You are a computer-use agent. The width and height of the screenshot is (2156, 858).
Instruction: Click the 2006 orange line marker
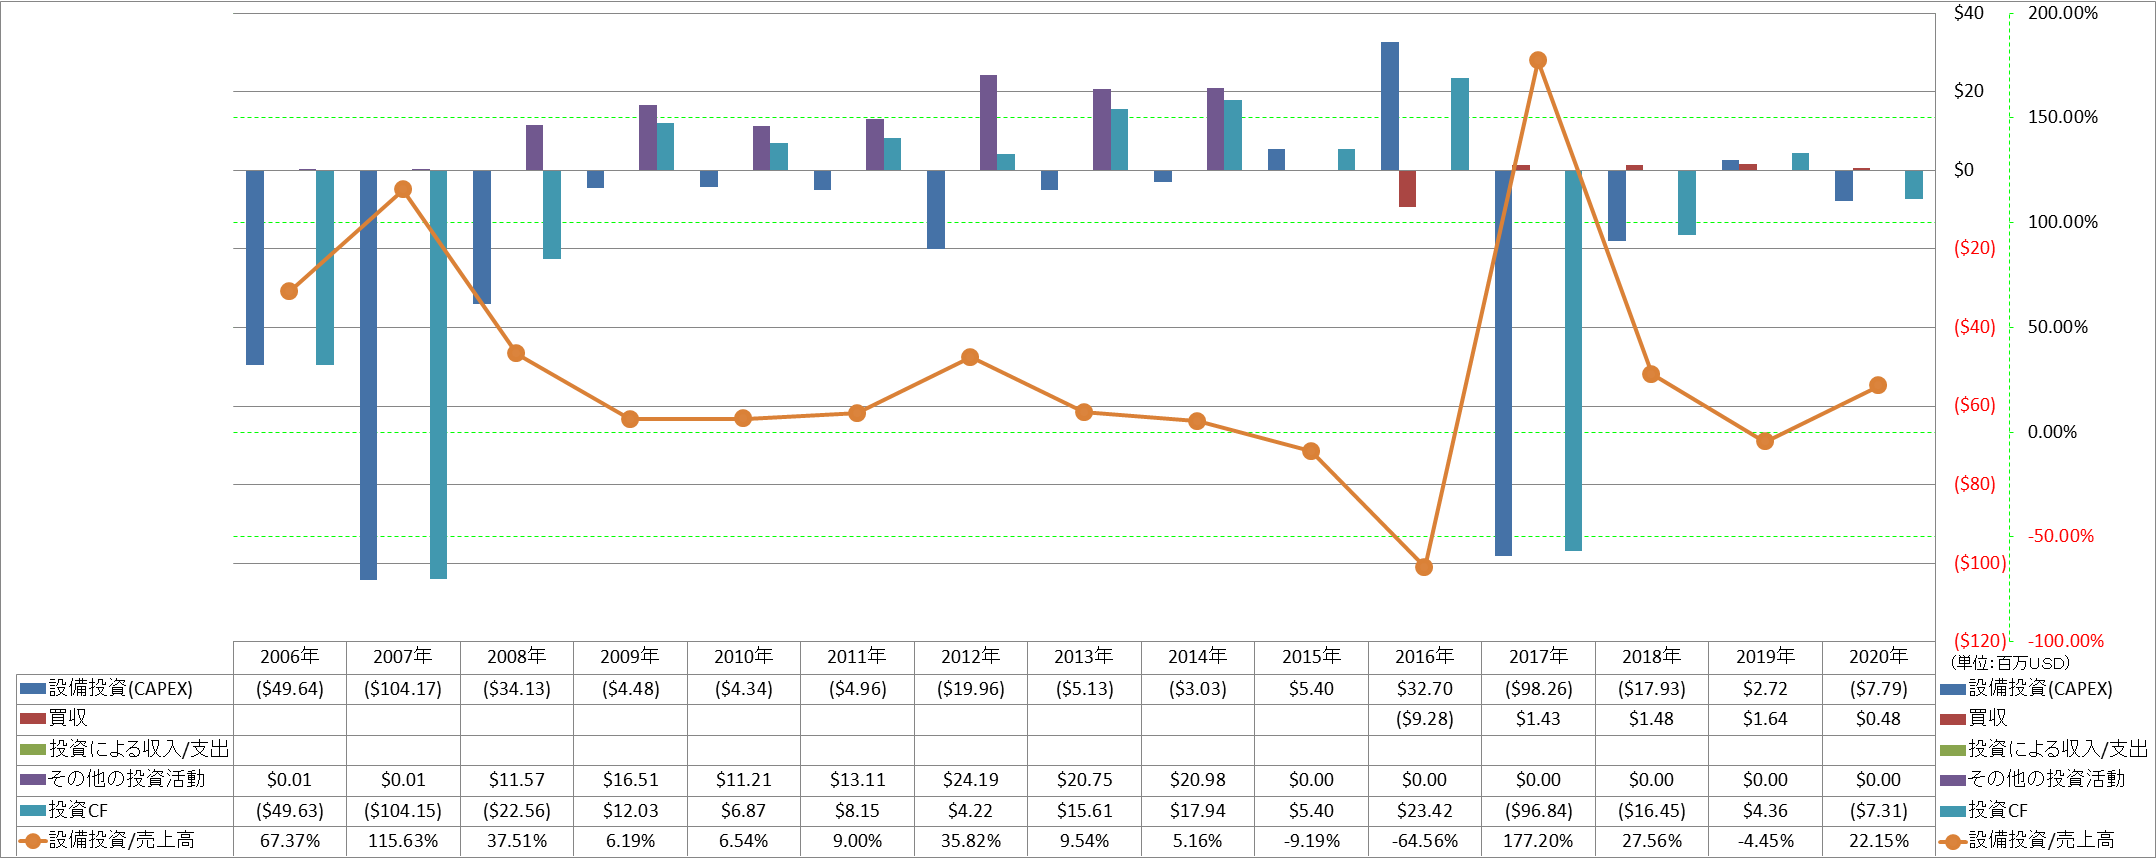[289, 291]
